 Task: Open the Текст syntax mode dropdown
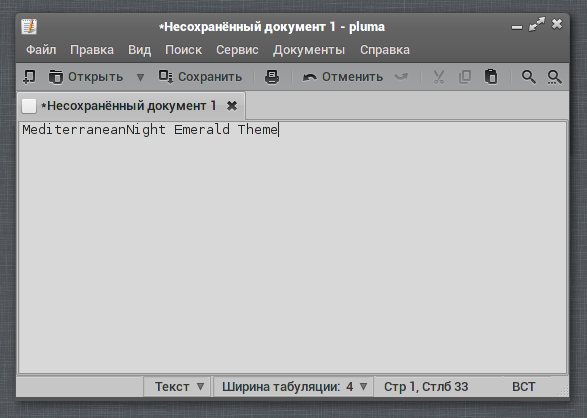coord(179,386)
